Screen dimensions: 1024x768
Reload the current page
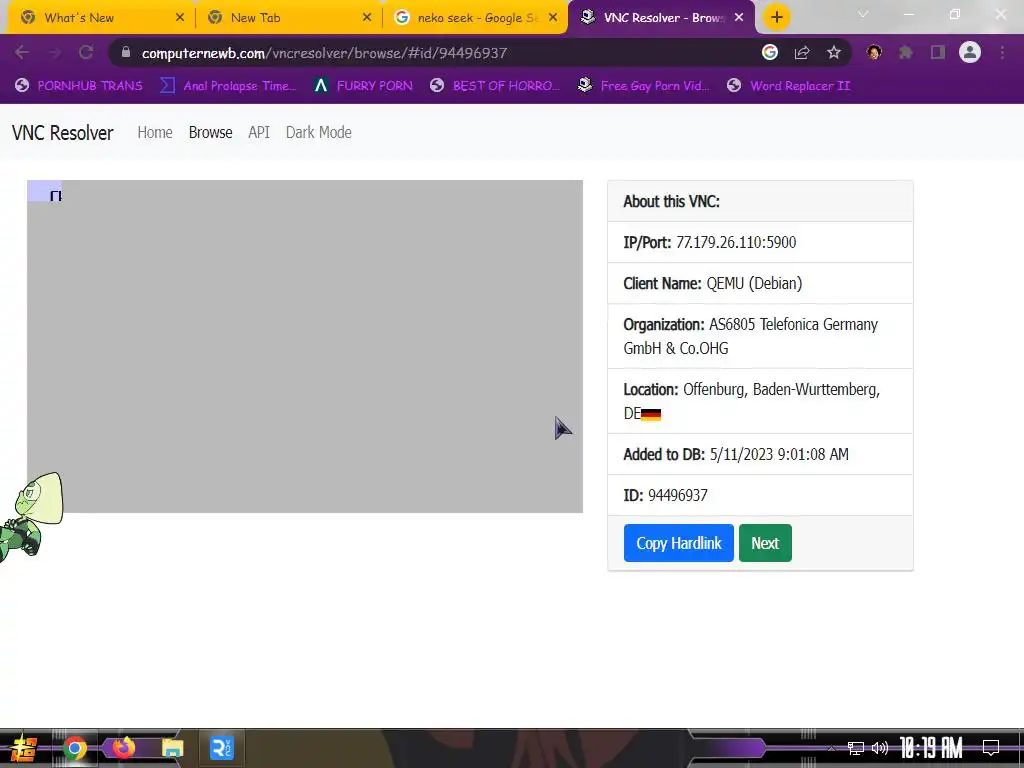[86, 52]
